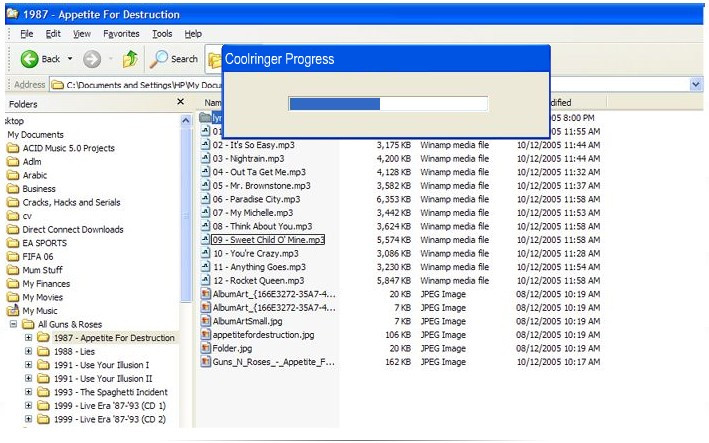
Task: Select the Arabic folder icon
Action: (13, 175)
